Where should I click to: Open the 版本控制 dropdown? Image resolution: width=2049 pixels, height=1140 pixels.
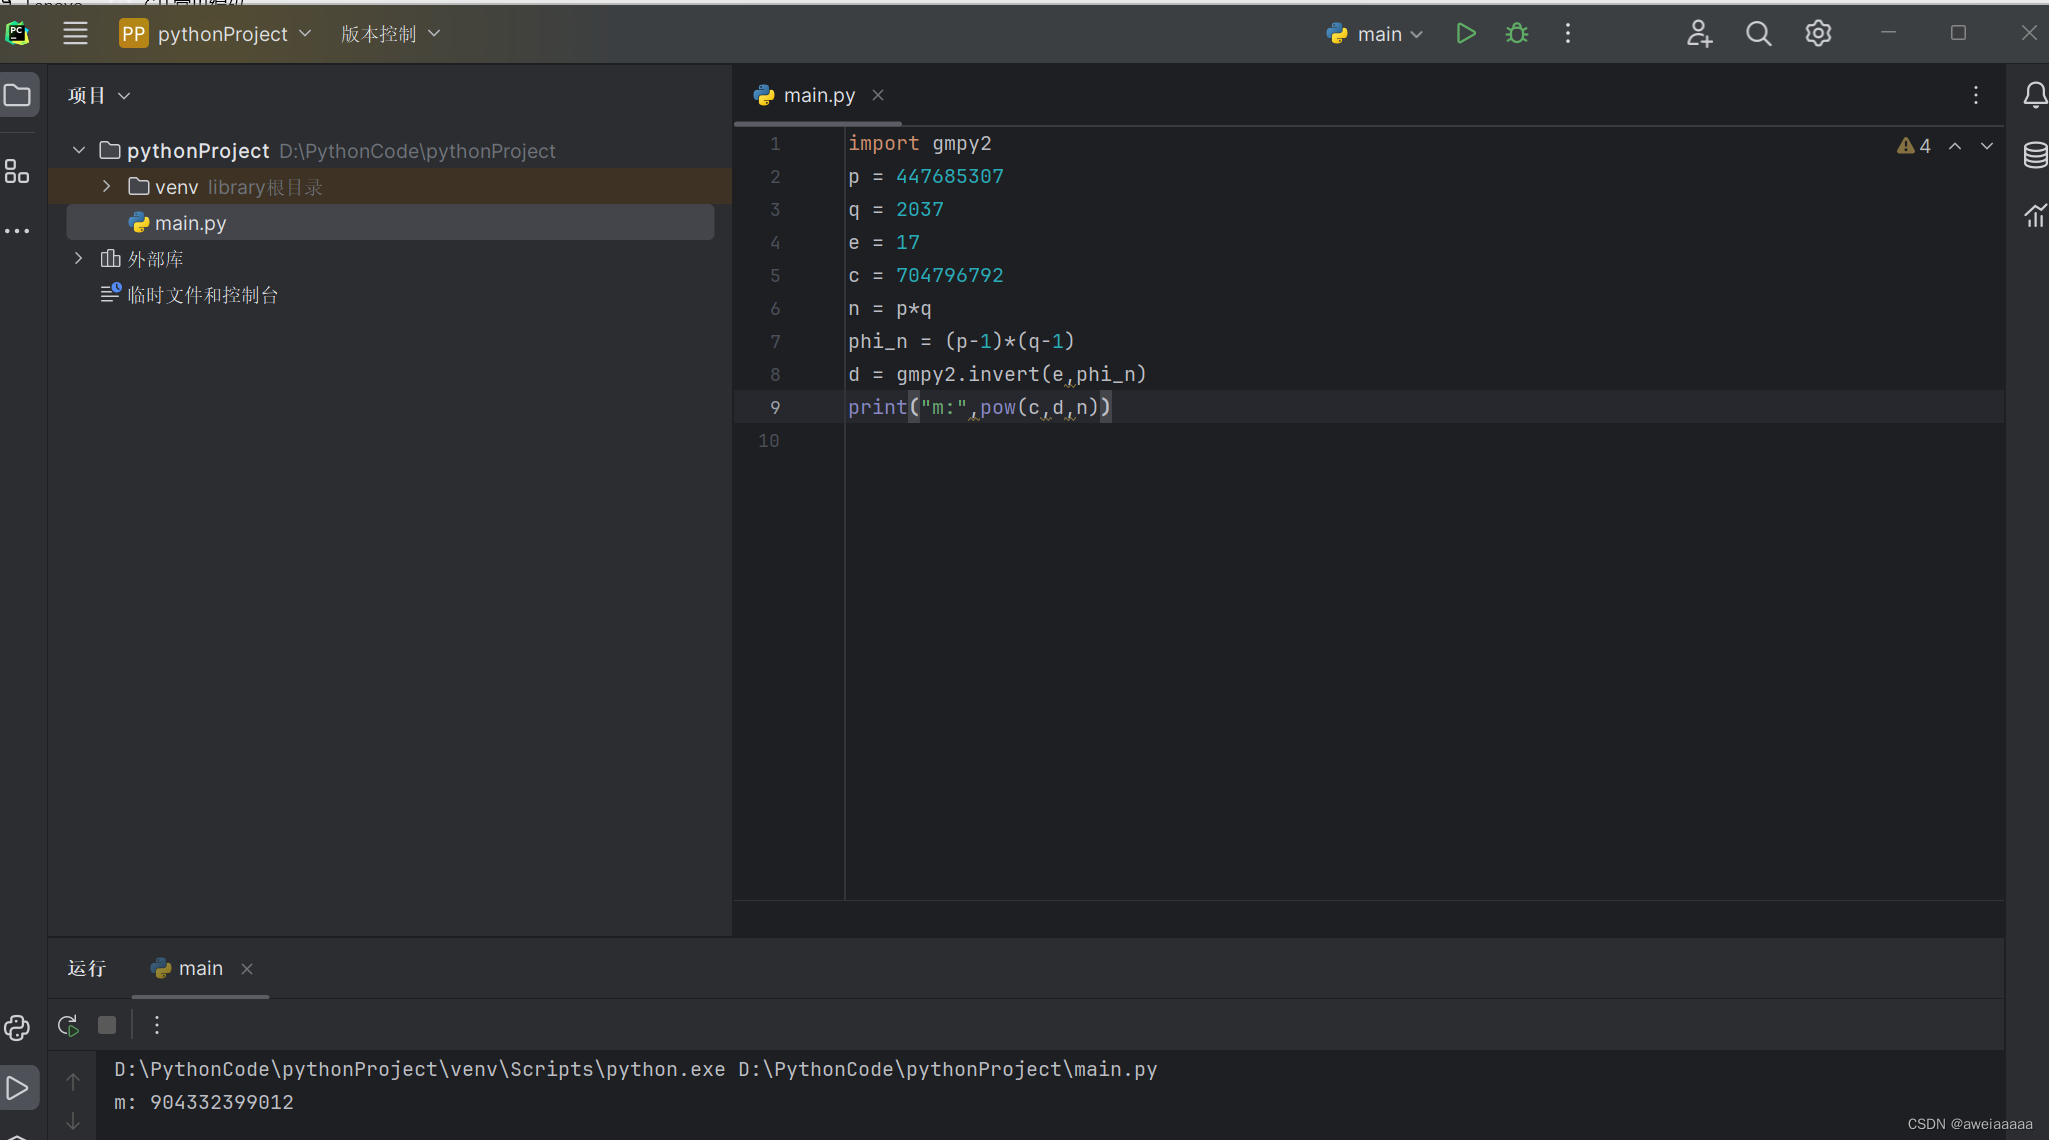[x=390, y=33]
